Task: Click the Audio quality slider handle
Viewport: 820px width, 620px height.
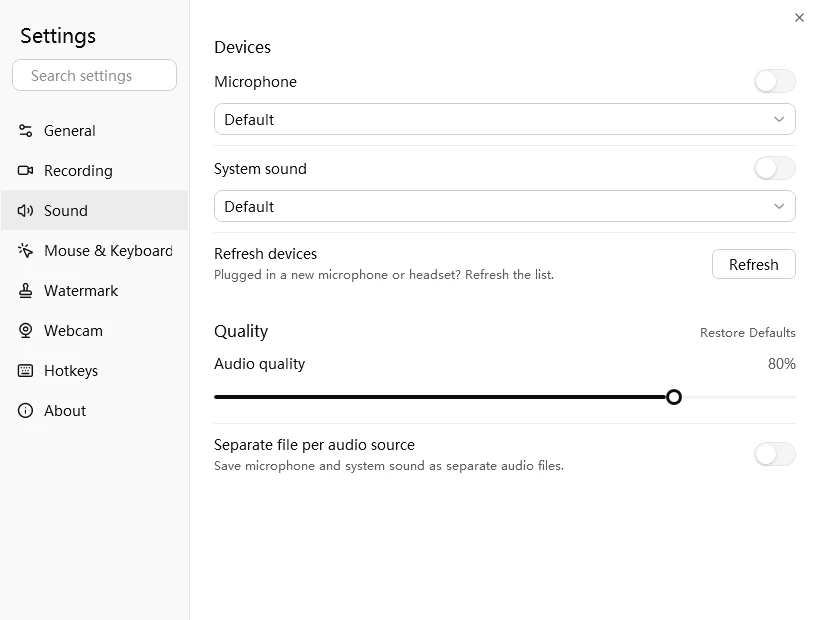Action: point(674,397)
